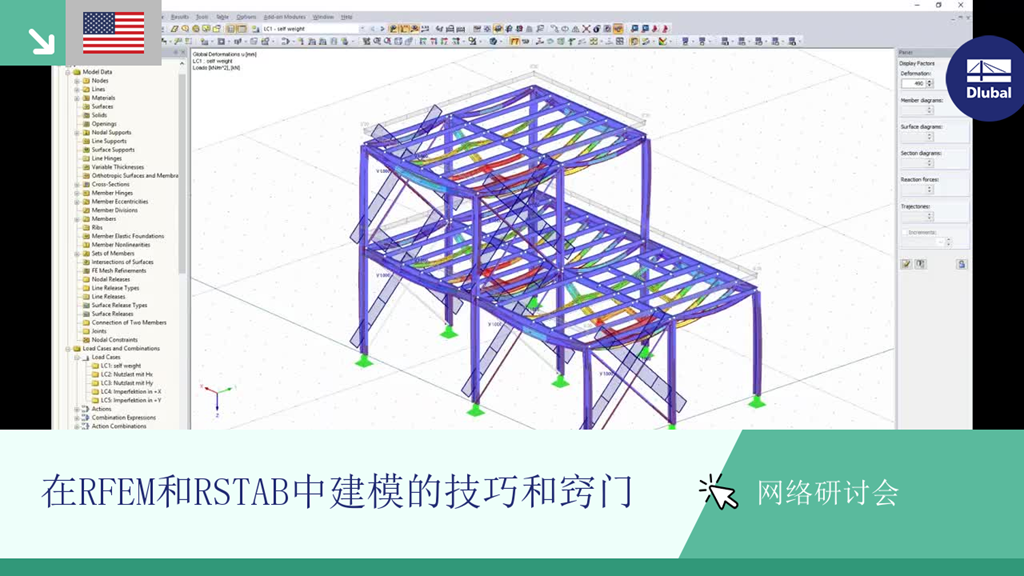Expand the Materials tree node
This screenshot has width=1024, height=576.
(x=77, y=98)
